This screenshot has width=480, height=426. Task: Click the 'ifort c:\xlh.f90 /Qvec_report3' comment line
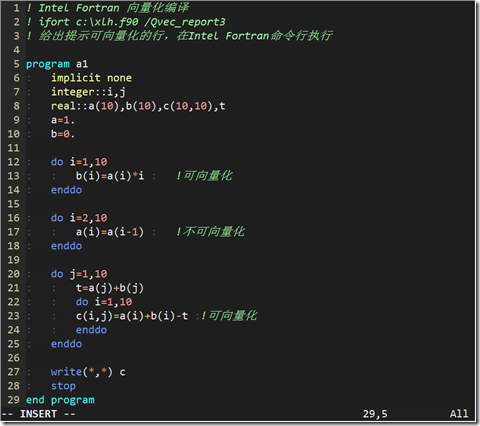(x=126, y=22)
